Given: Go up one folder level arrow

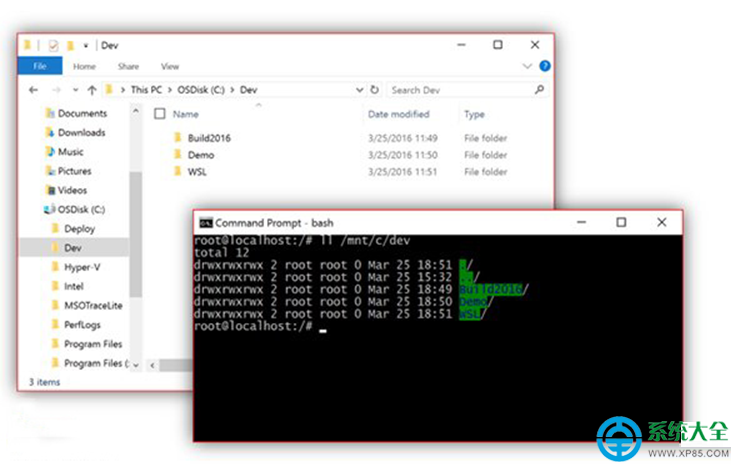Looking at the screenshot, I should (92, 90).
